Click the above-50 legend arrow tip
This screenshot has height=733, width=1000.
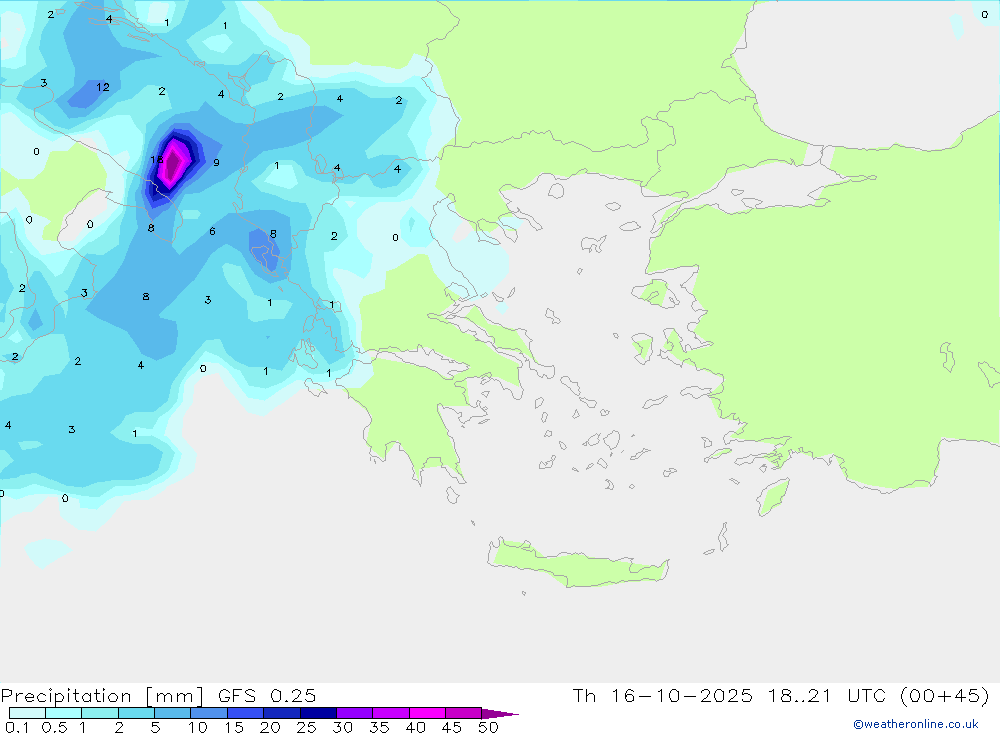tap(500, 713)
